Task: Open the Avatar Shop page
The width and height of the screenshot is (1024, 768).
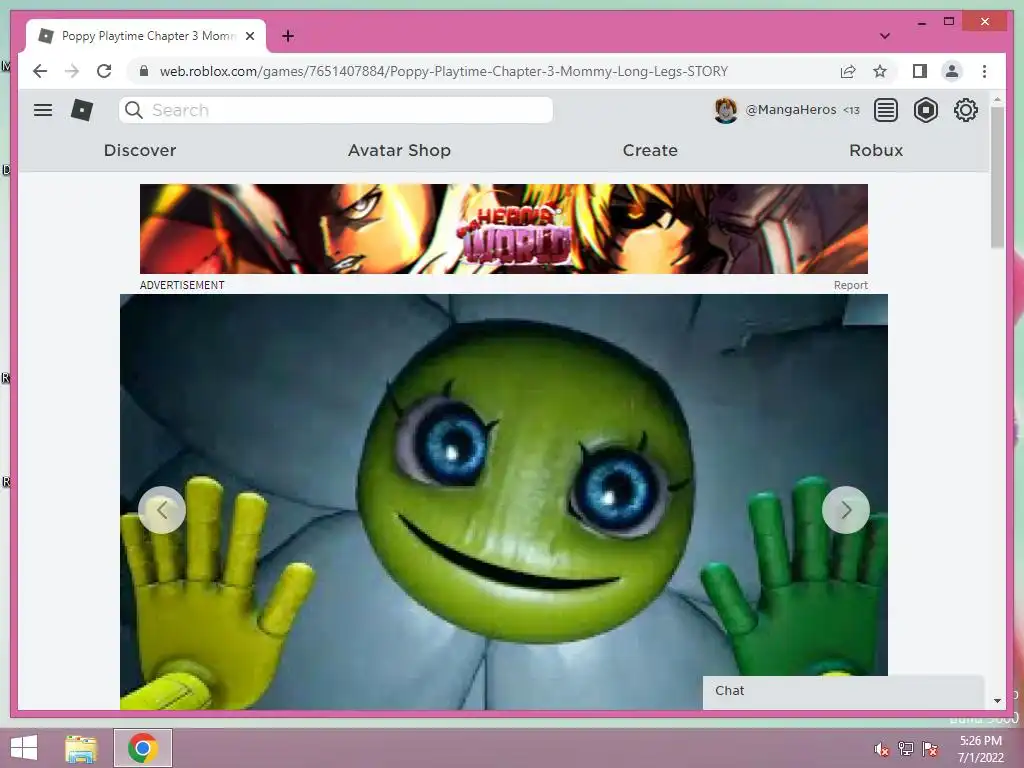Action: pyautogui.click(x=400, y=150)
